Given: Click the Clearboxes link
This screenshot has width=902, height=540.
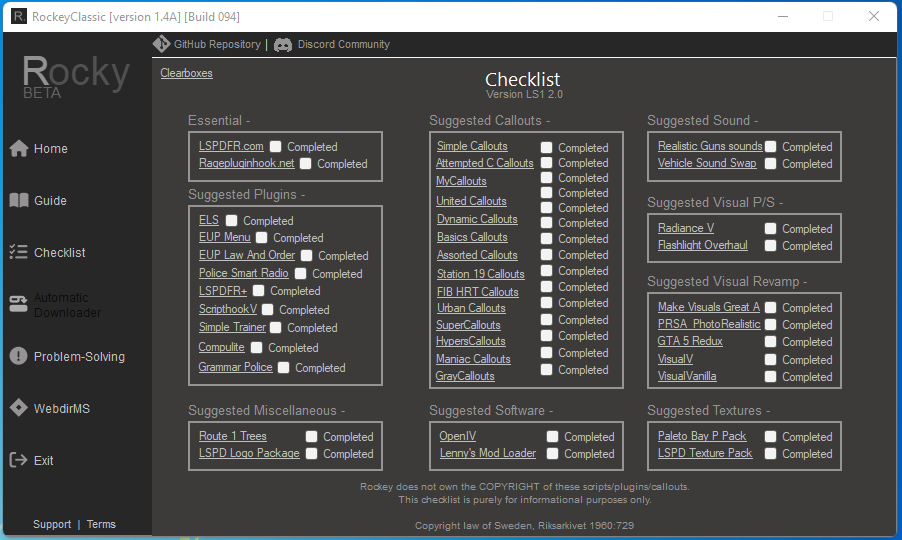Looking at the screenshot, I should pyautogui.click(x=186, y=73).
